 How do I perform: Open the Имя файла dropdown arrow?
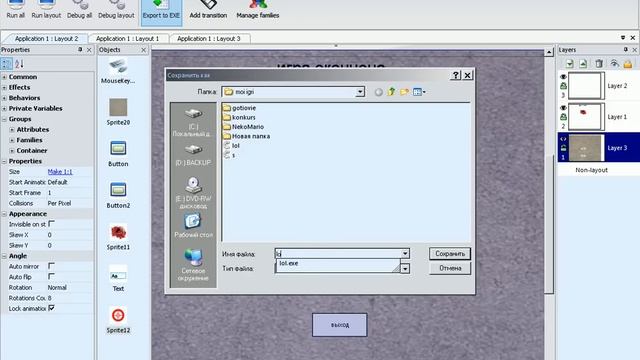(405, 253)
